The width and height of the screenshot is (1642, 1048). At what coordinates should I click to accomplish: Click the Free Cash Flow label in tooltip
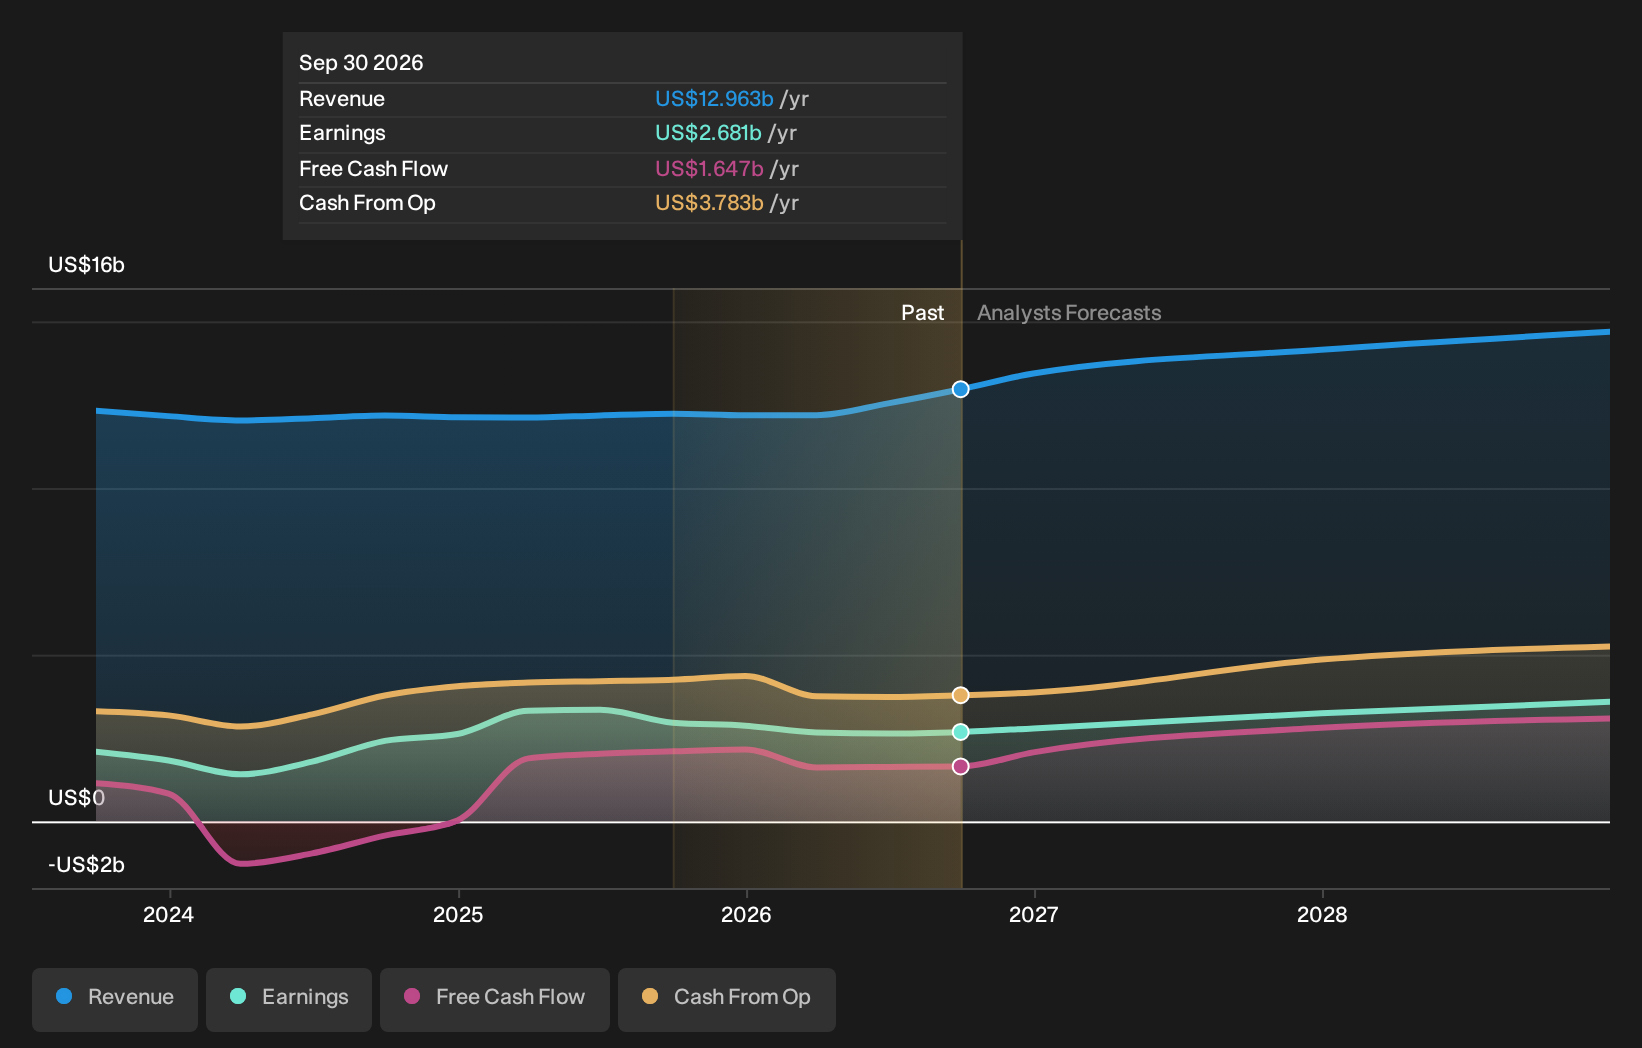click(x=374, y=169)
